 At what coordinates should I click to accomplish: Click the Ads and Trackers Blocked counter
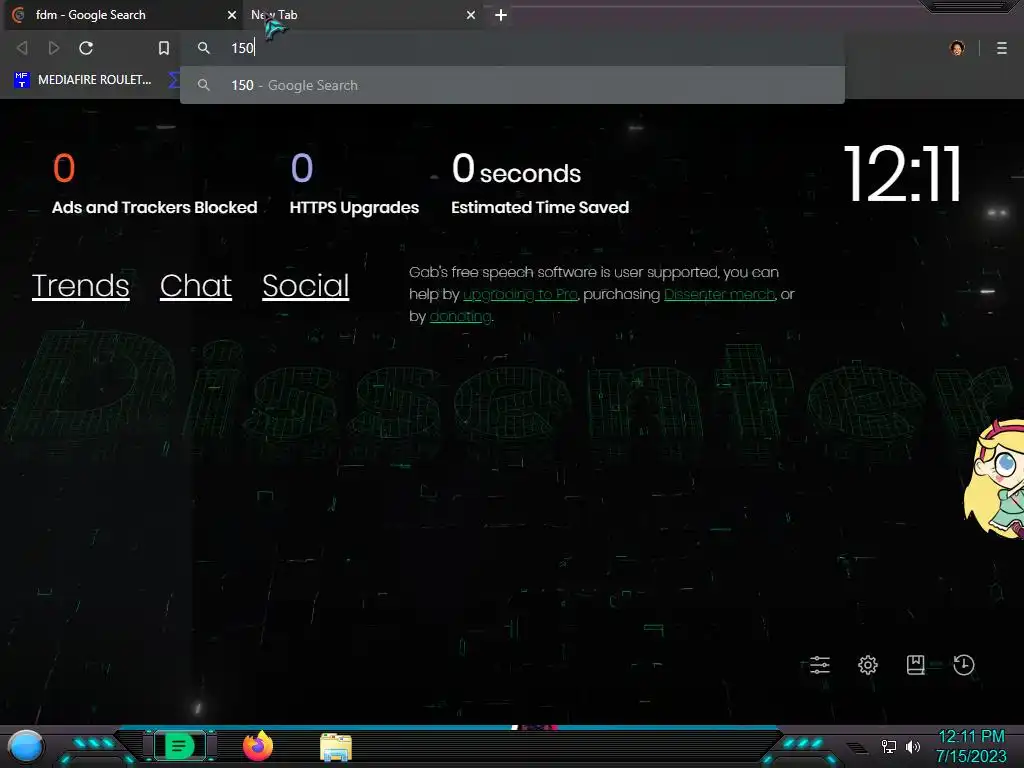coord(154,184)
